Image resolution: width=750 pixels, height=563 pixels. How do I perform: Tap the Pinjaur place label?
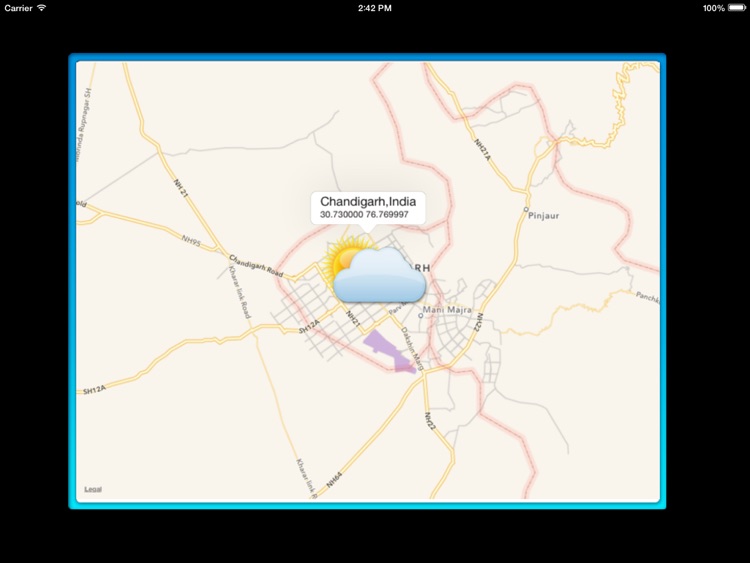tap(544, 216)
